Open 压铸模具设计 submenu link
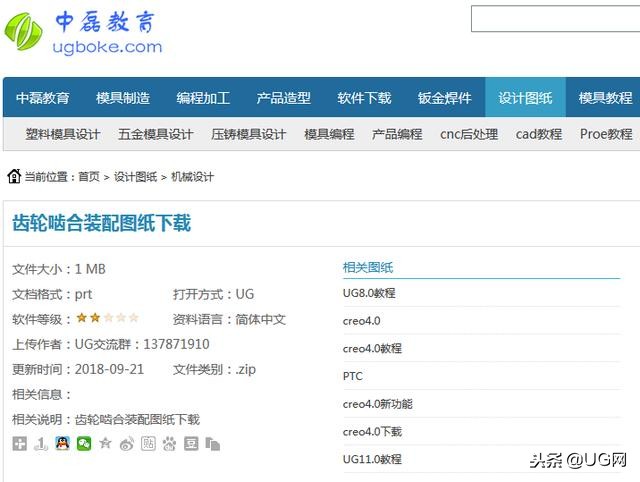This screenshot has width=640, height=482. point(249,134)
